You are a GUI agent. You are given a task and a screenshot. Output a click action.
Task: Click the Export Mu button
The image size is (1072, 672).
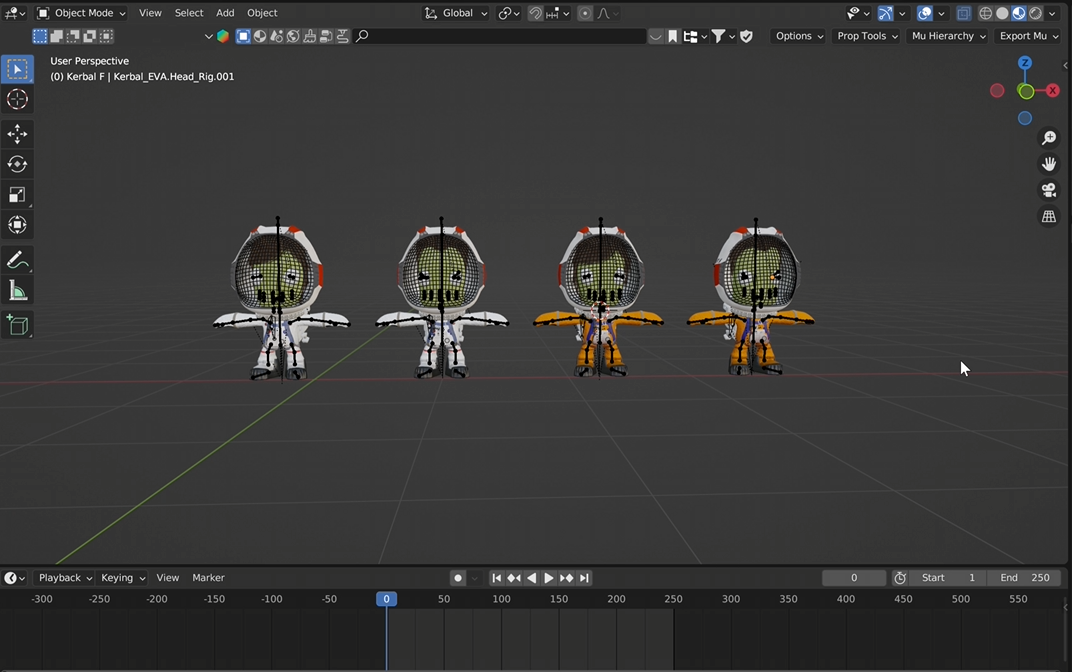pos(1028,36)
